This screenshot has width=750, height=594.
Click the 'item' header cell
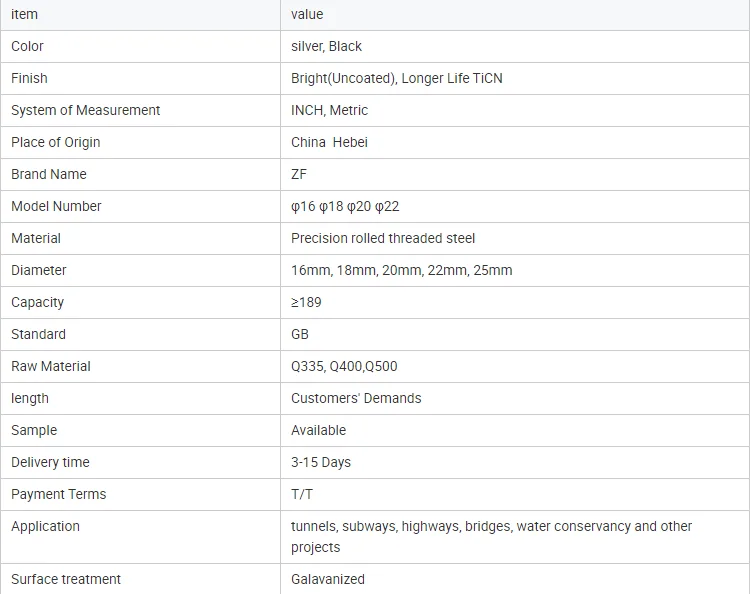[x=24, y=14]
